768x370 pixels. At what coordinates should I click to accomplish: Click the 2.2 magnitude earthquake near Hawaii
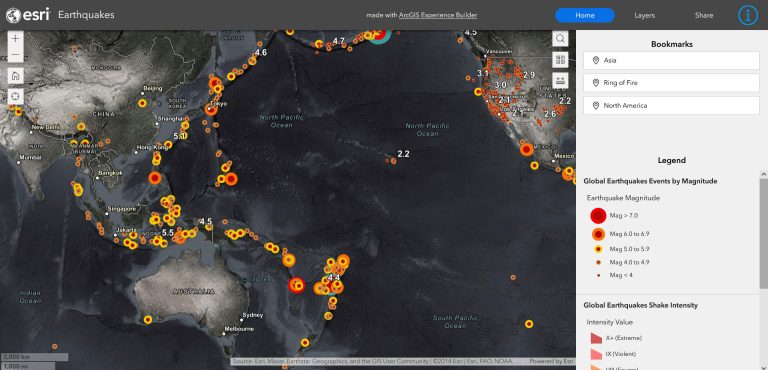coord(393,160)
